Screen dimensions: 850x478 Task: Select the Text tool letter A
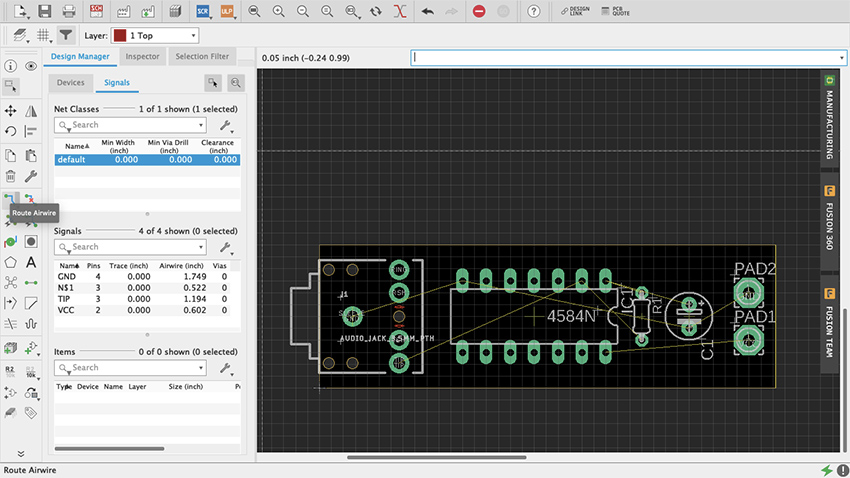click(31, 262)
